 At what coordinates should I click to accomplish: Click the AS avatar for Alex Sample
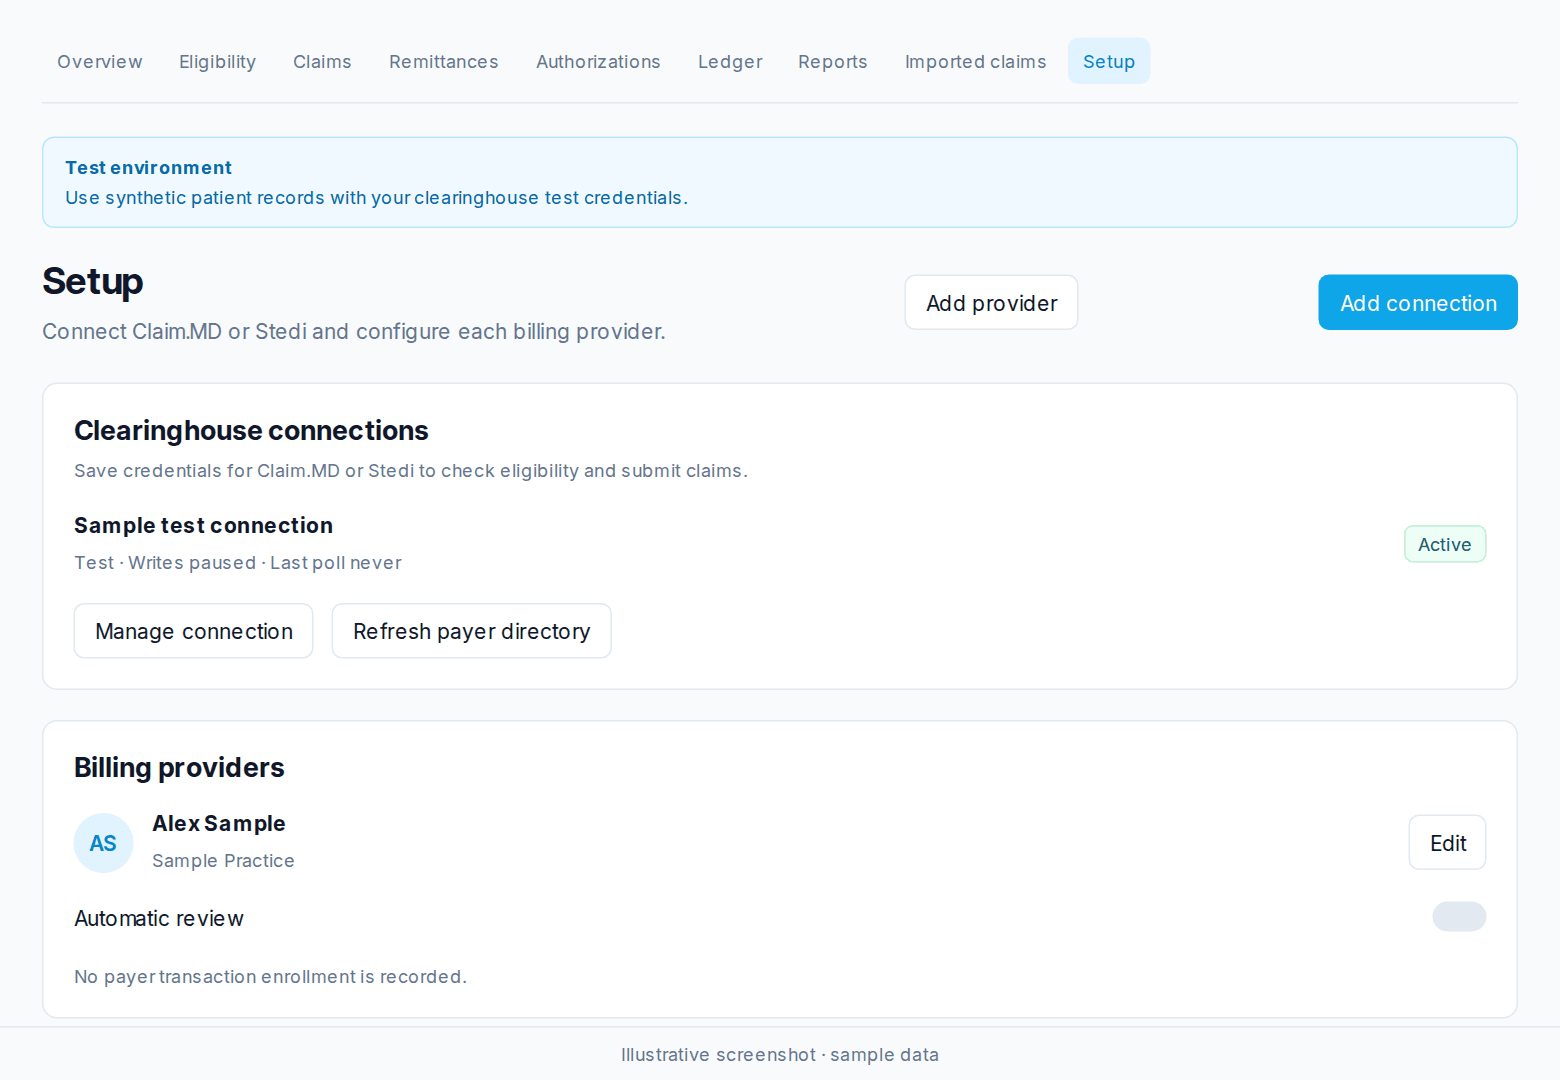click(103, 843)
